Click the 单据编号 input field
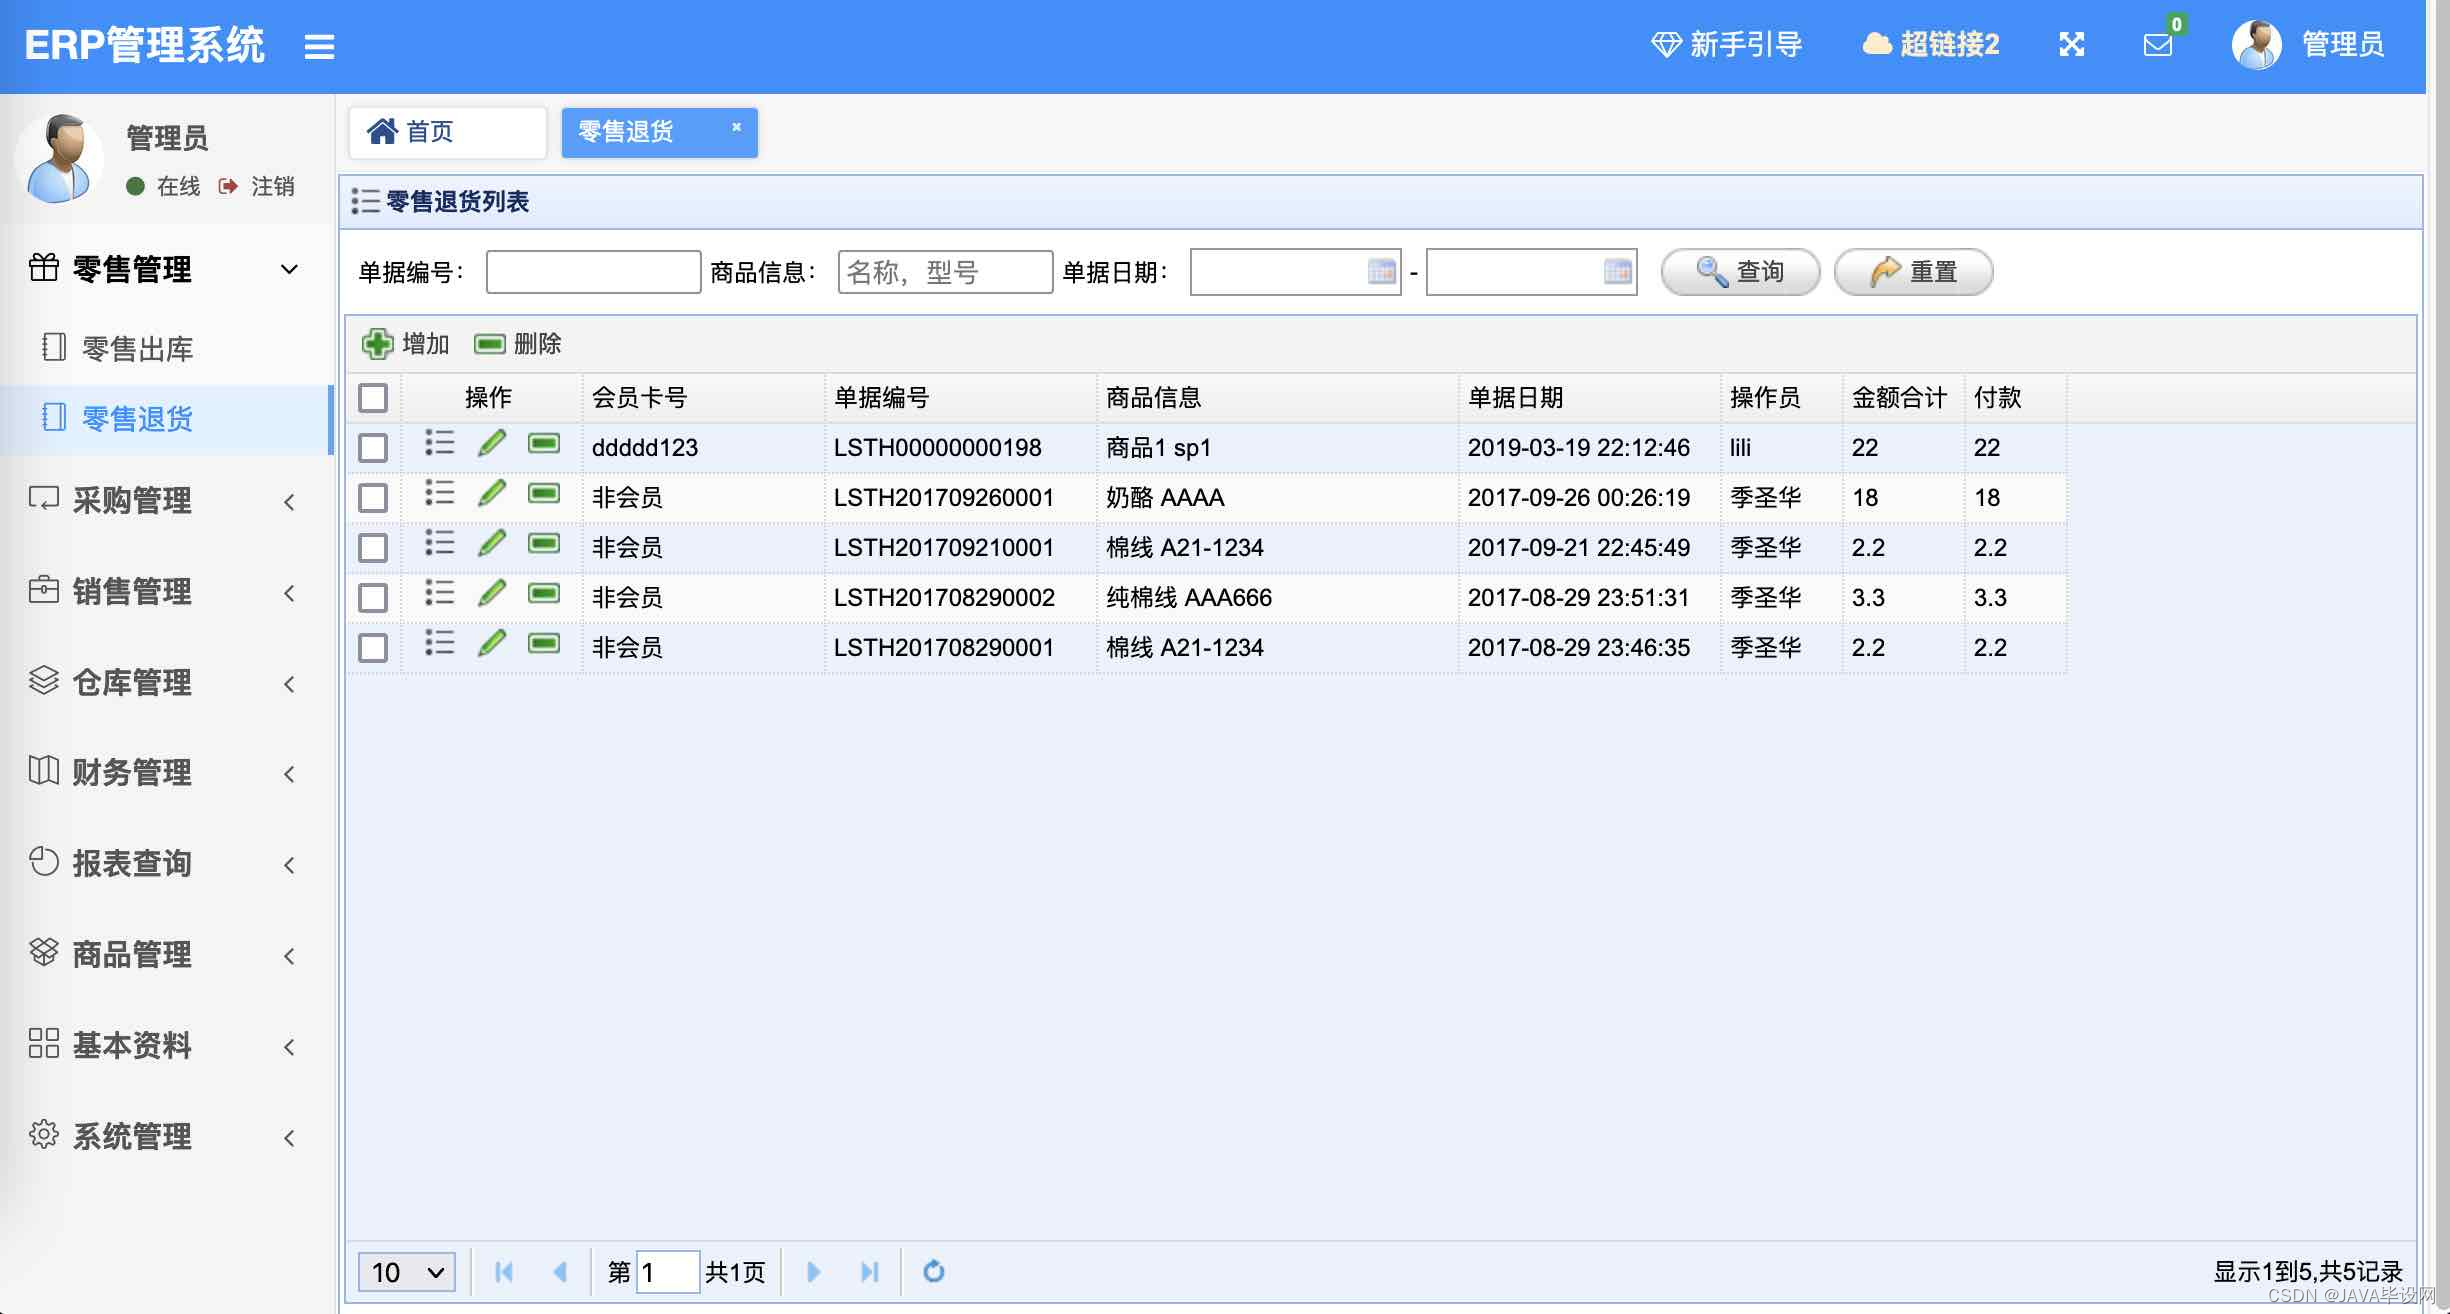The image size is (2450, 1314). pos(593,272)
